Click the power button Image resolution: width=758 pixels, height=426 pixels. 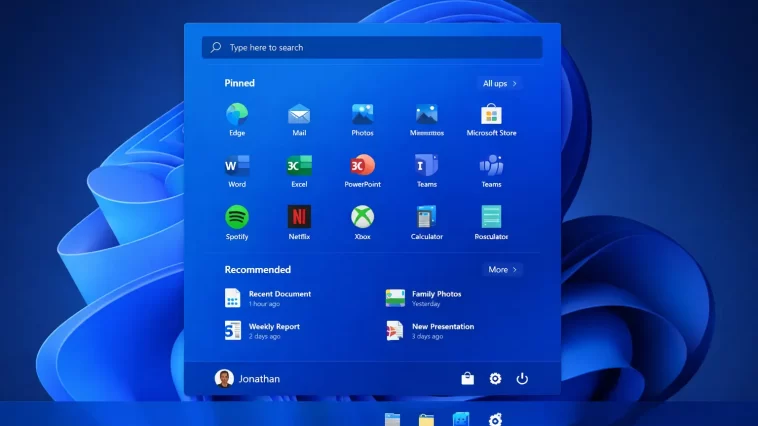tap(522, 379)
